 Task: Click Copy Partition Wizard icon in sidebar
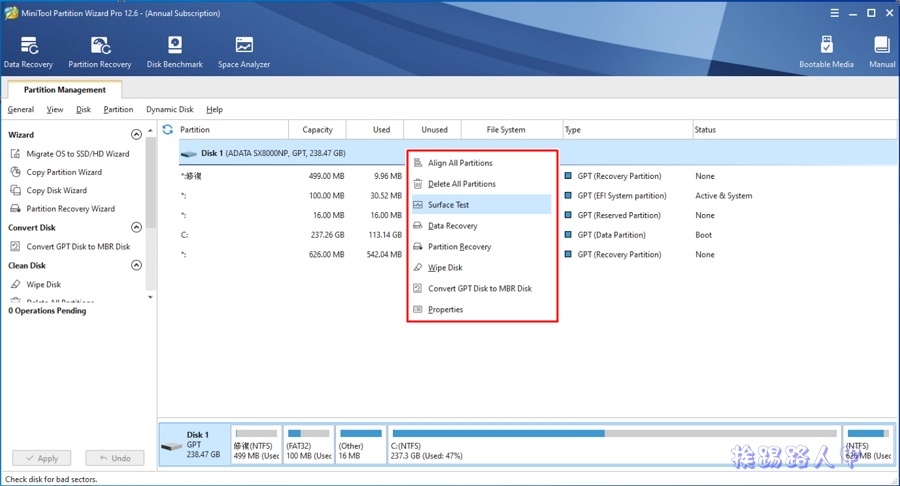(x=15, y=172)
